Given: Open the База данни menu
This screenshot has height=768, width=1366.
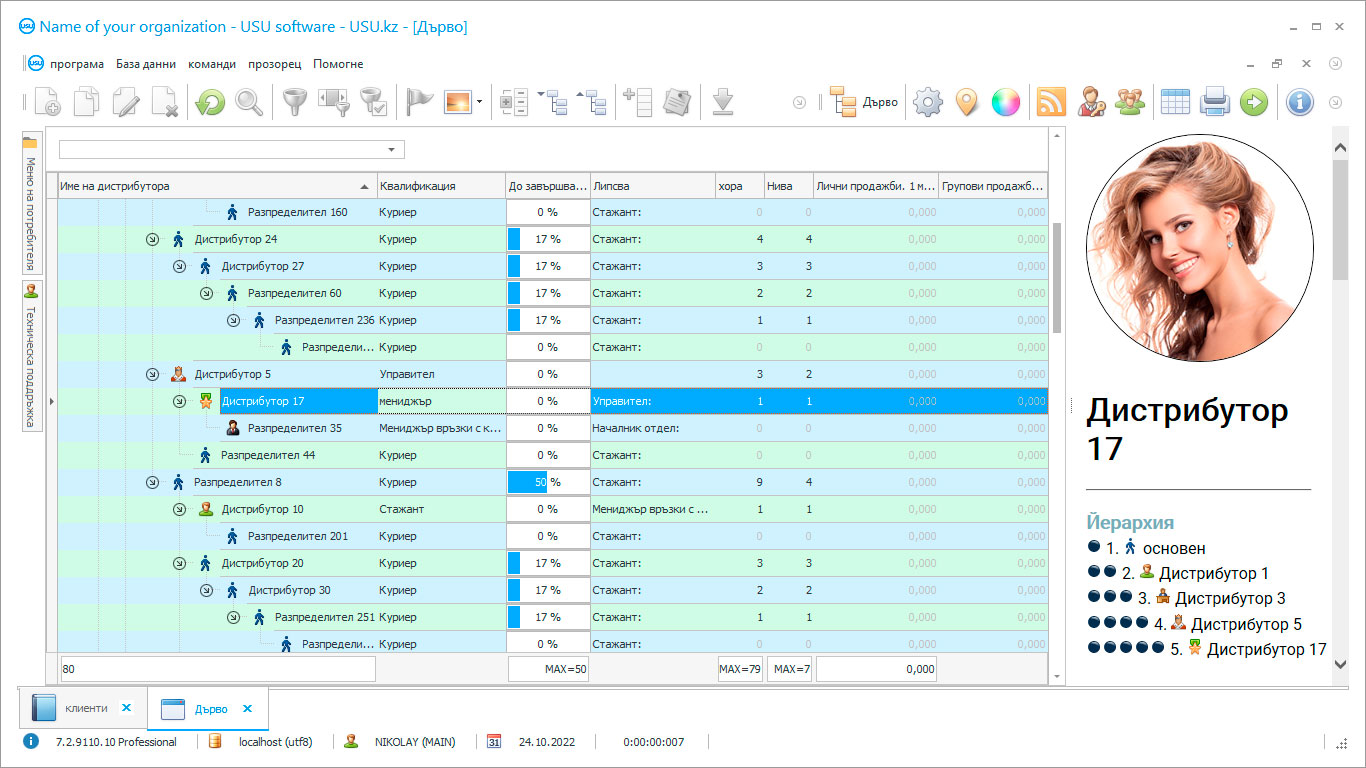Looking at the screenshot, I should point(146,64).
